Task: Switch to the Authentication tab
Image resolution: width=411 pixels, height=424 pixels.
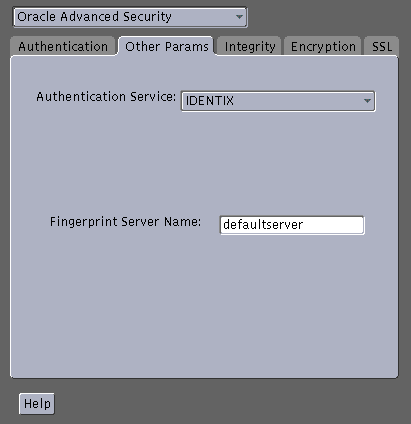Action: [x=63, y=46]
